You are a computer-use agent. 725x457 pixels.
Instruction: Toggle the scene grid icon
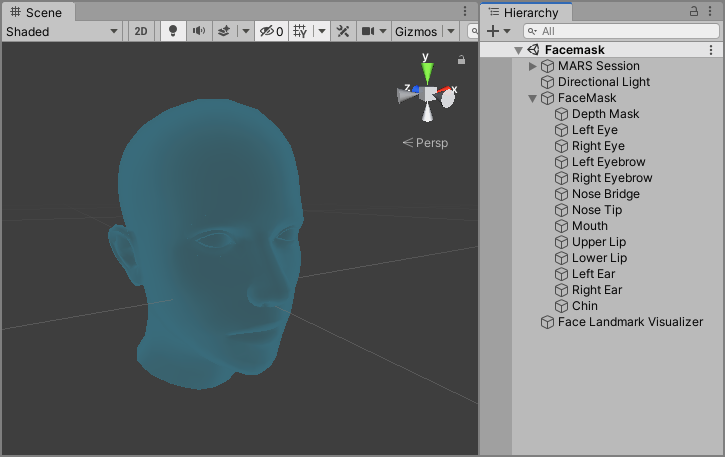tap(301, 31)
